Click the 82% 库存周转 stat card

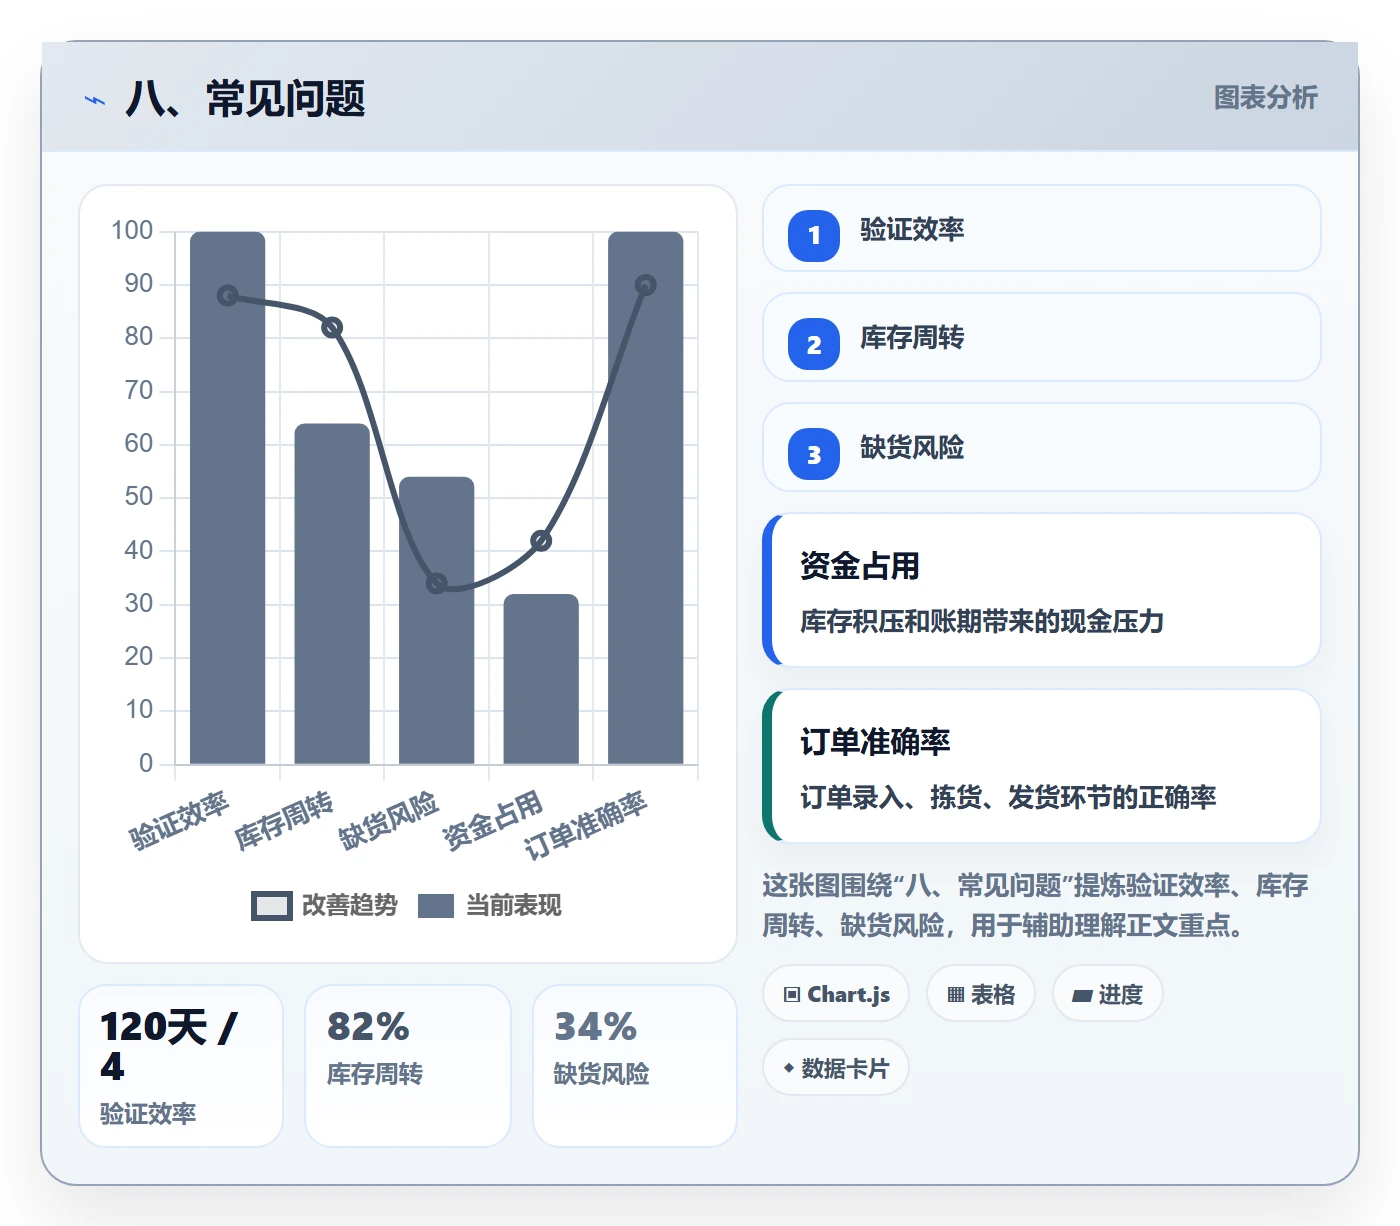[x=408, y=1066]
